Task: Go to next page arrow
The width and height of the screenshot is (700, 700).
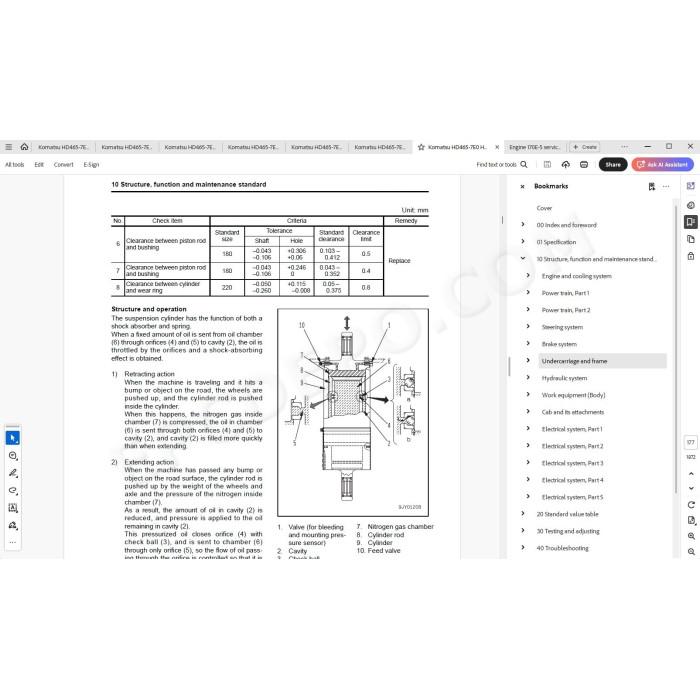Action: pos(691,488)
